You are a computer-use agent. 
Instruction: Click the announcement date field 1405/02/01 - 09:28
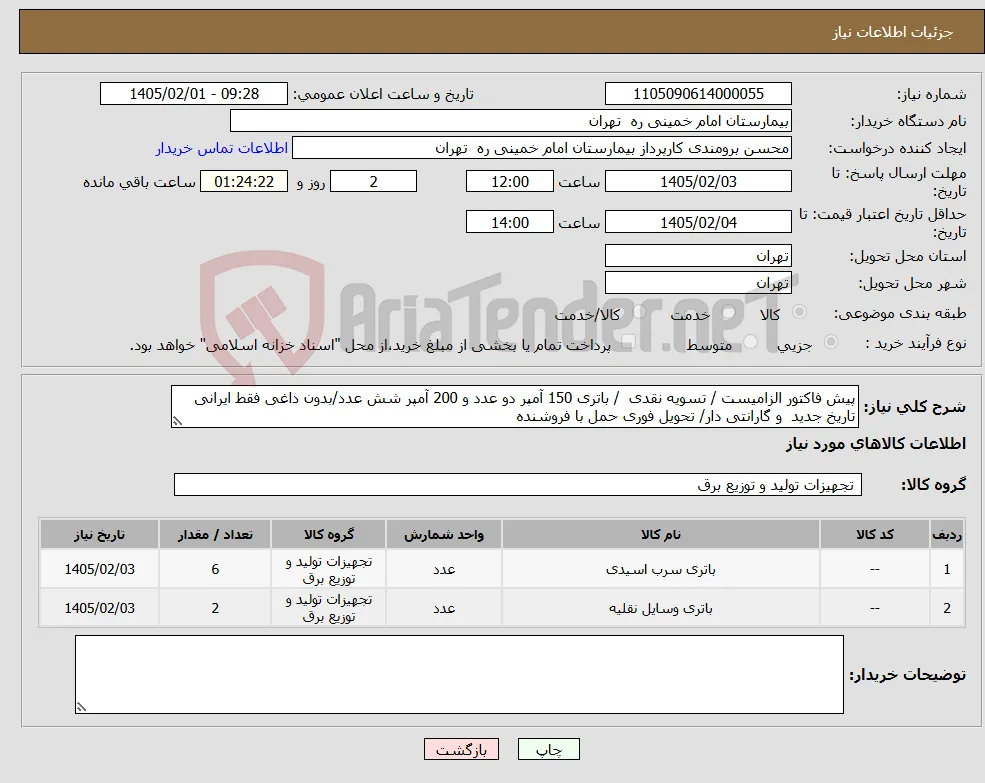pyautogui.click(x=193, y=94)
